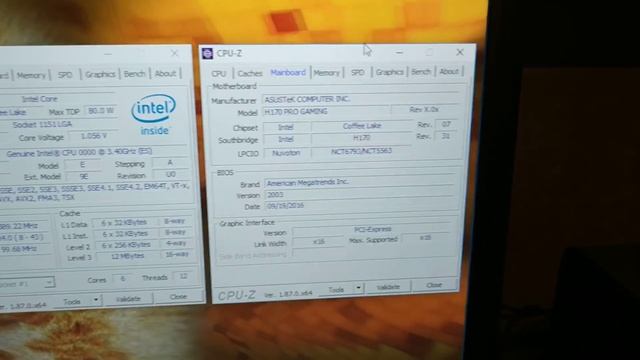Show the About tab in right window

(x=449, y=71)
